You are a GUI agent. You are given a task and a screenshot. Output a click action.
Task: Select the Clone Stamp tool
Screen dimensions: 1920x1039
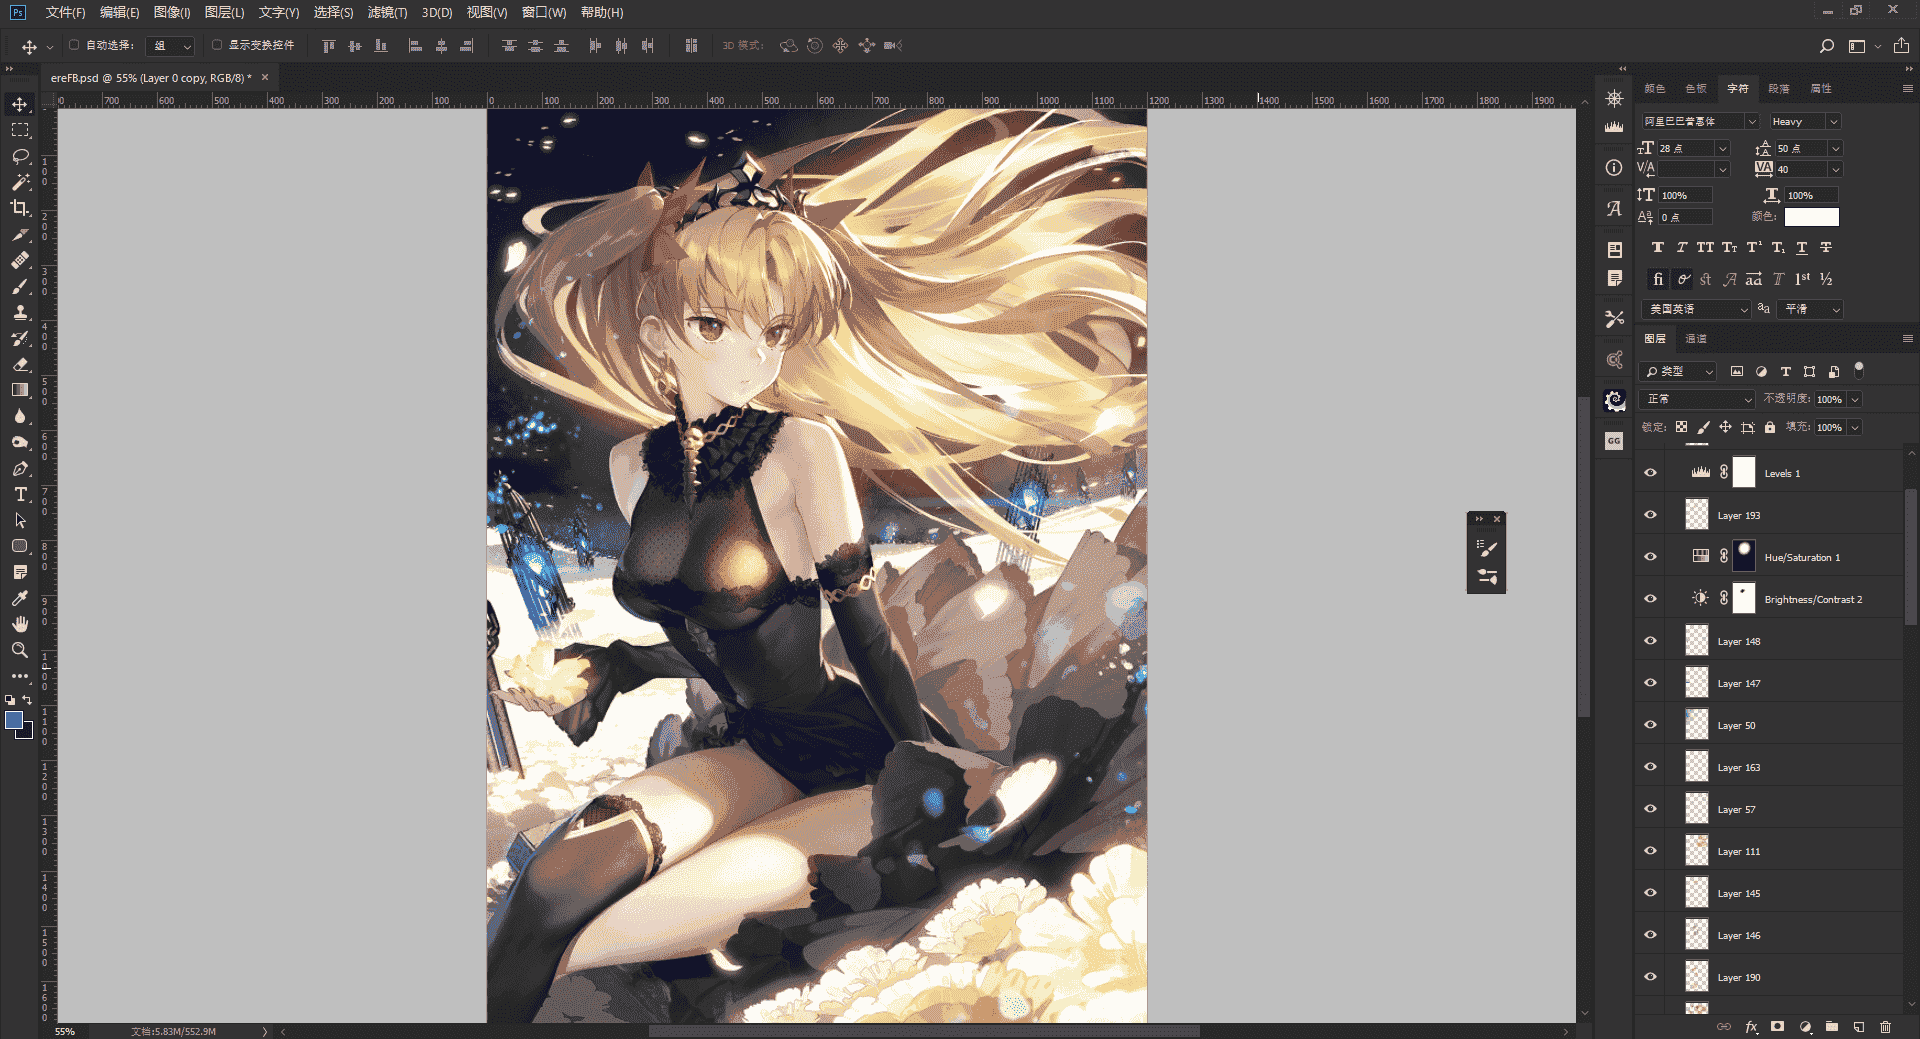20,312
